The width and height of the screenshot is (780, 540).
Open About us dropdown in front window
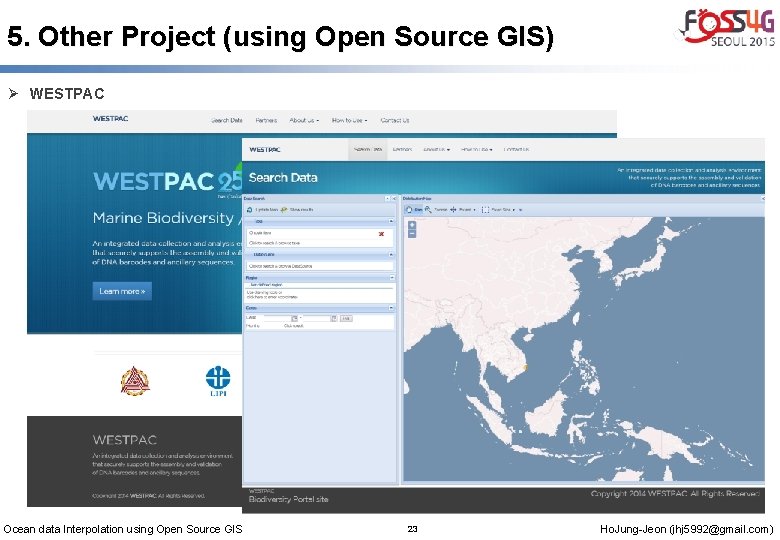[x=436, y=150]
